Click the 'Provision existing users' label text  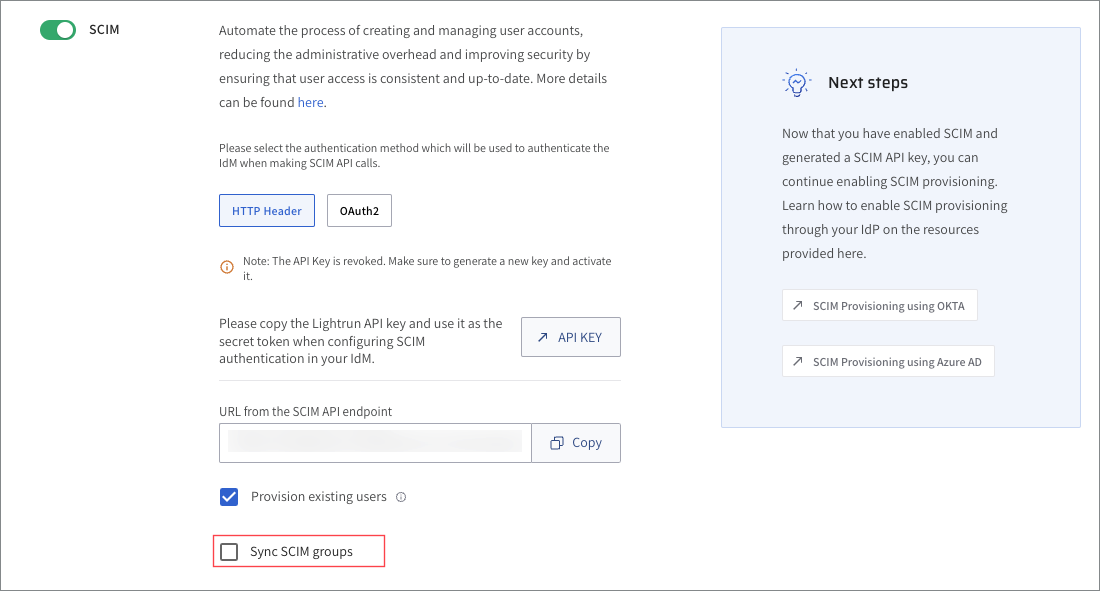(318, 497)
